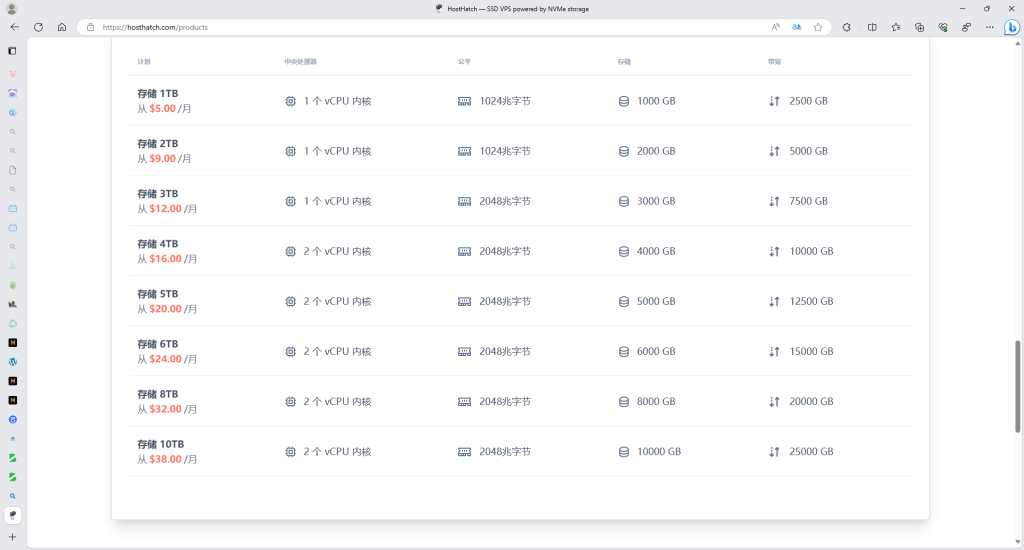1024x550 pixels.
Task: Open the profile avatar in title bar
Action: pos(12,8)
